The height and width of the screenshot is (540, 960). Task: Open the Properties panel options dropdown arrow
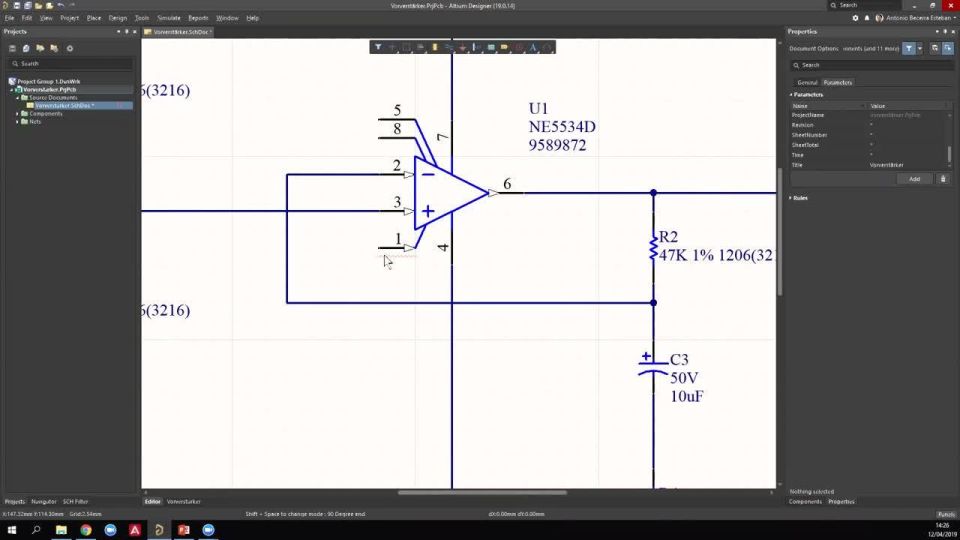[x=937, y=31]
